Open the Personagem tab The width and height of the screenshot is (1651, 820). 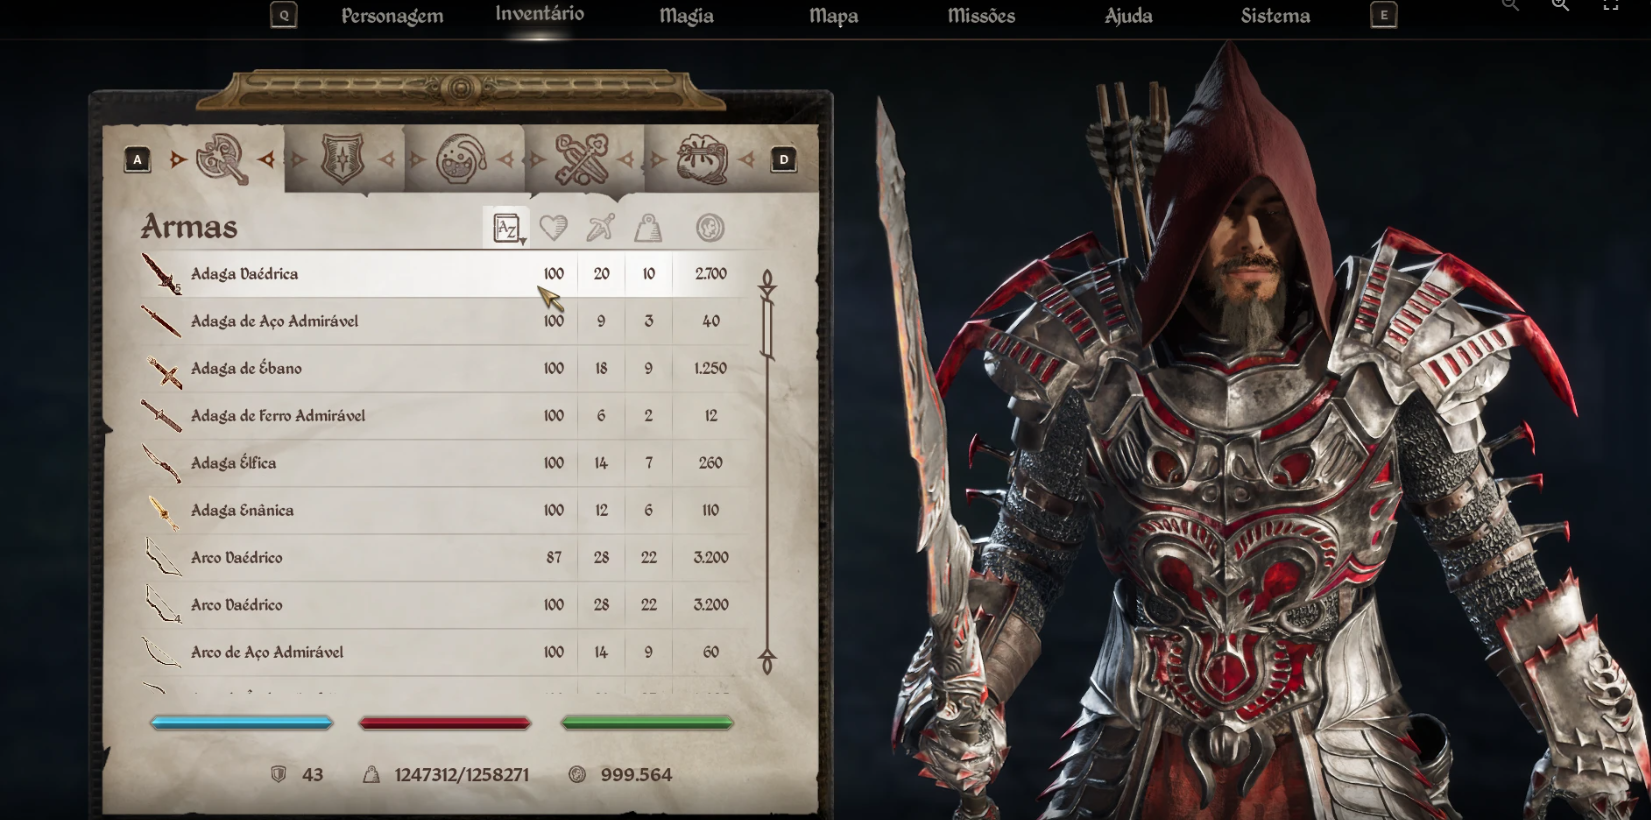392,16
